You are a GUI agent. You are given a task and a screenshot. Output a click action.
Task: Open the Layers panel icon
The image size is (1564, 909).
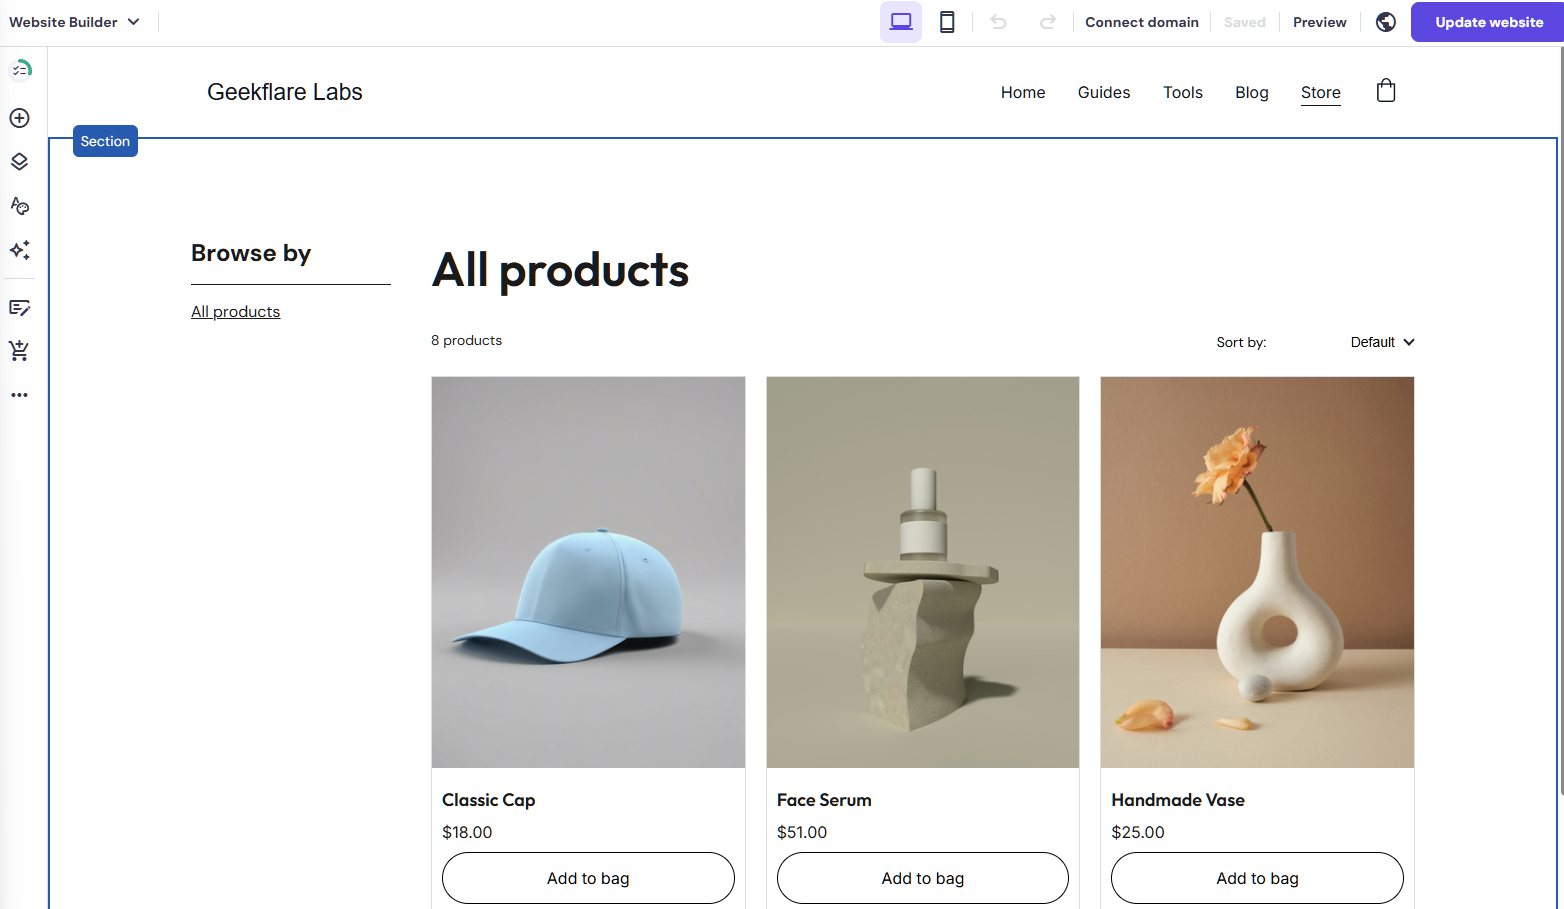tap(19, 162)
